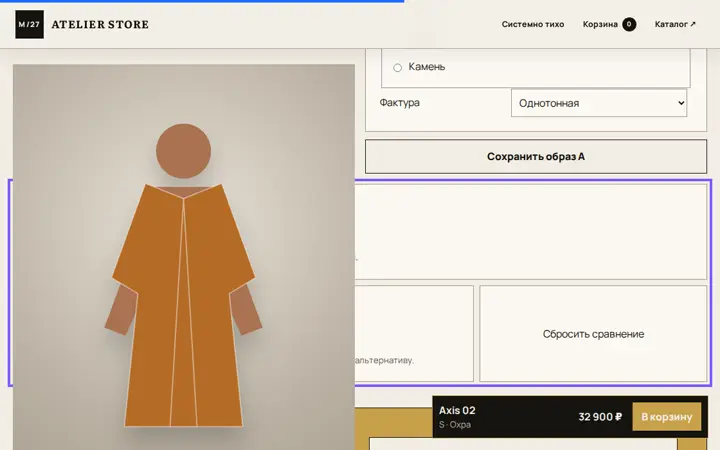Click the M/27 logo badge
720x450 pixels.
[29, 24]
